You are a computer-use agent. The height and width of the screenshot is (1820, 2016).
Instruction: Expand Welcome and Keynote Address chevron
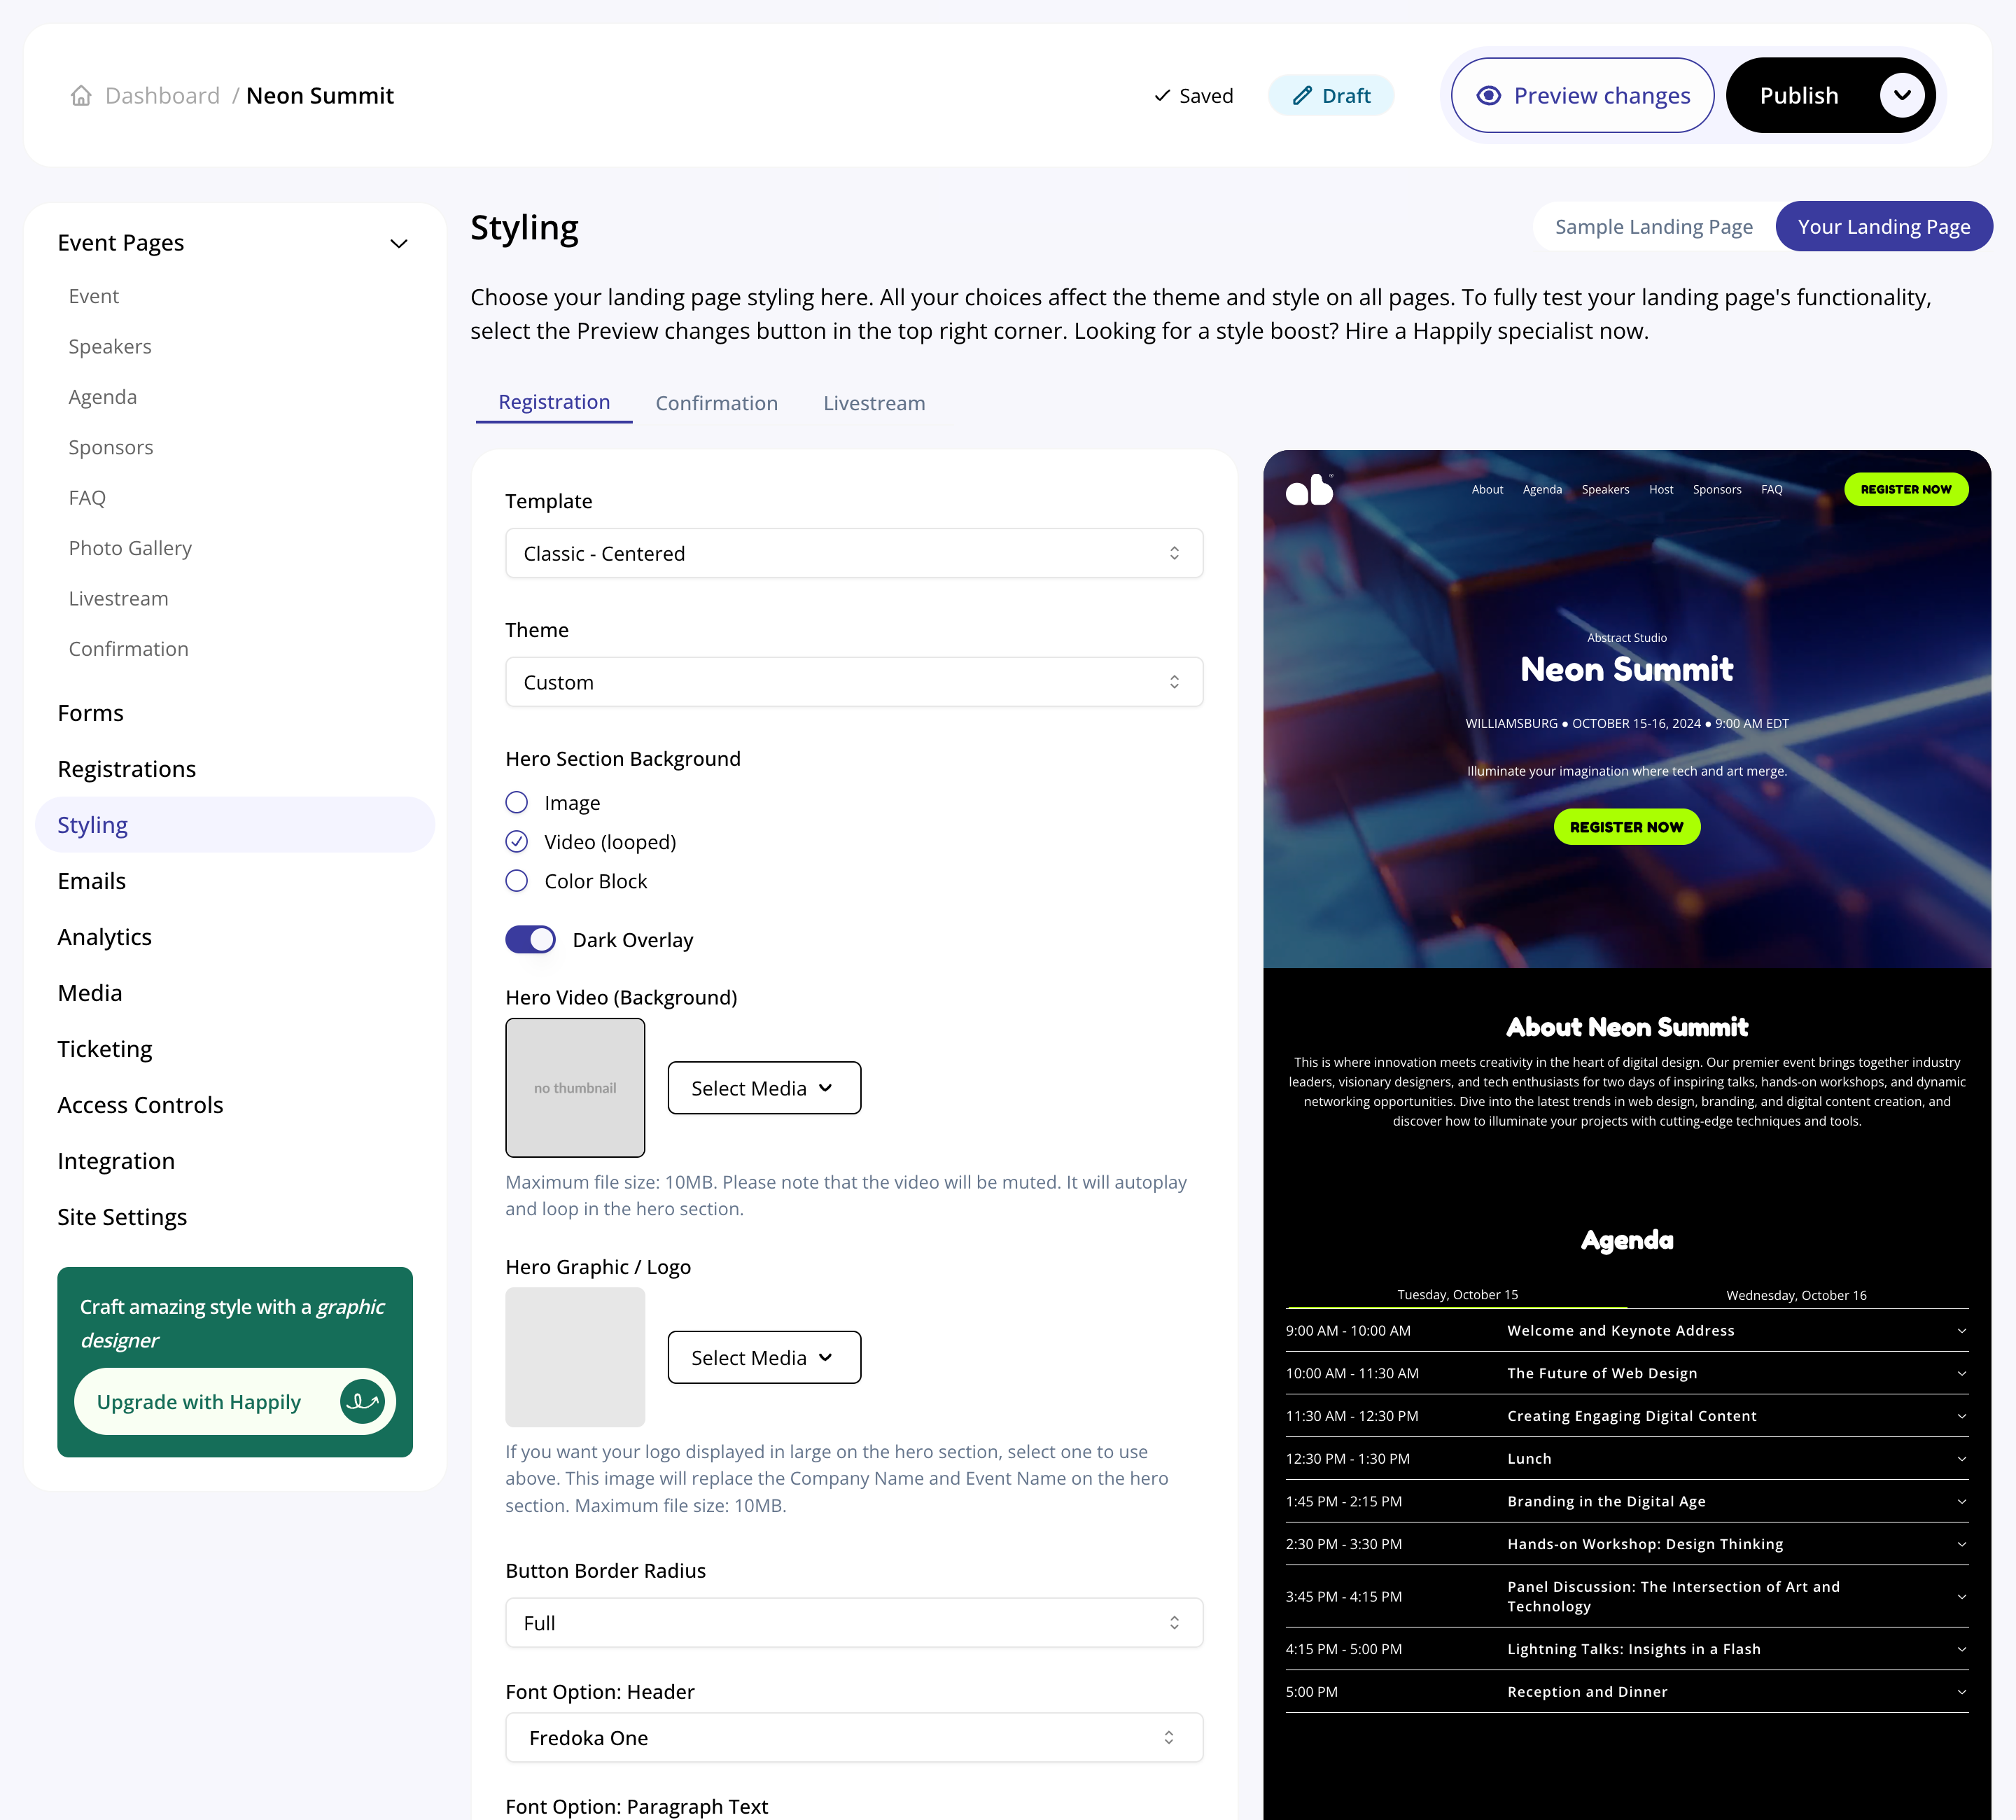click(x=1961, y=1331)
